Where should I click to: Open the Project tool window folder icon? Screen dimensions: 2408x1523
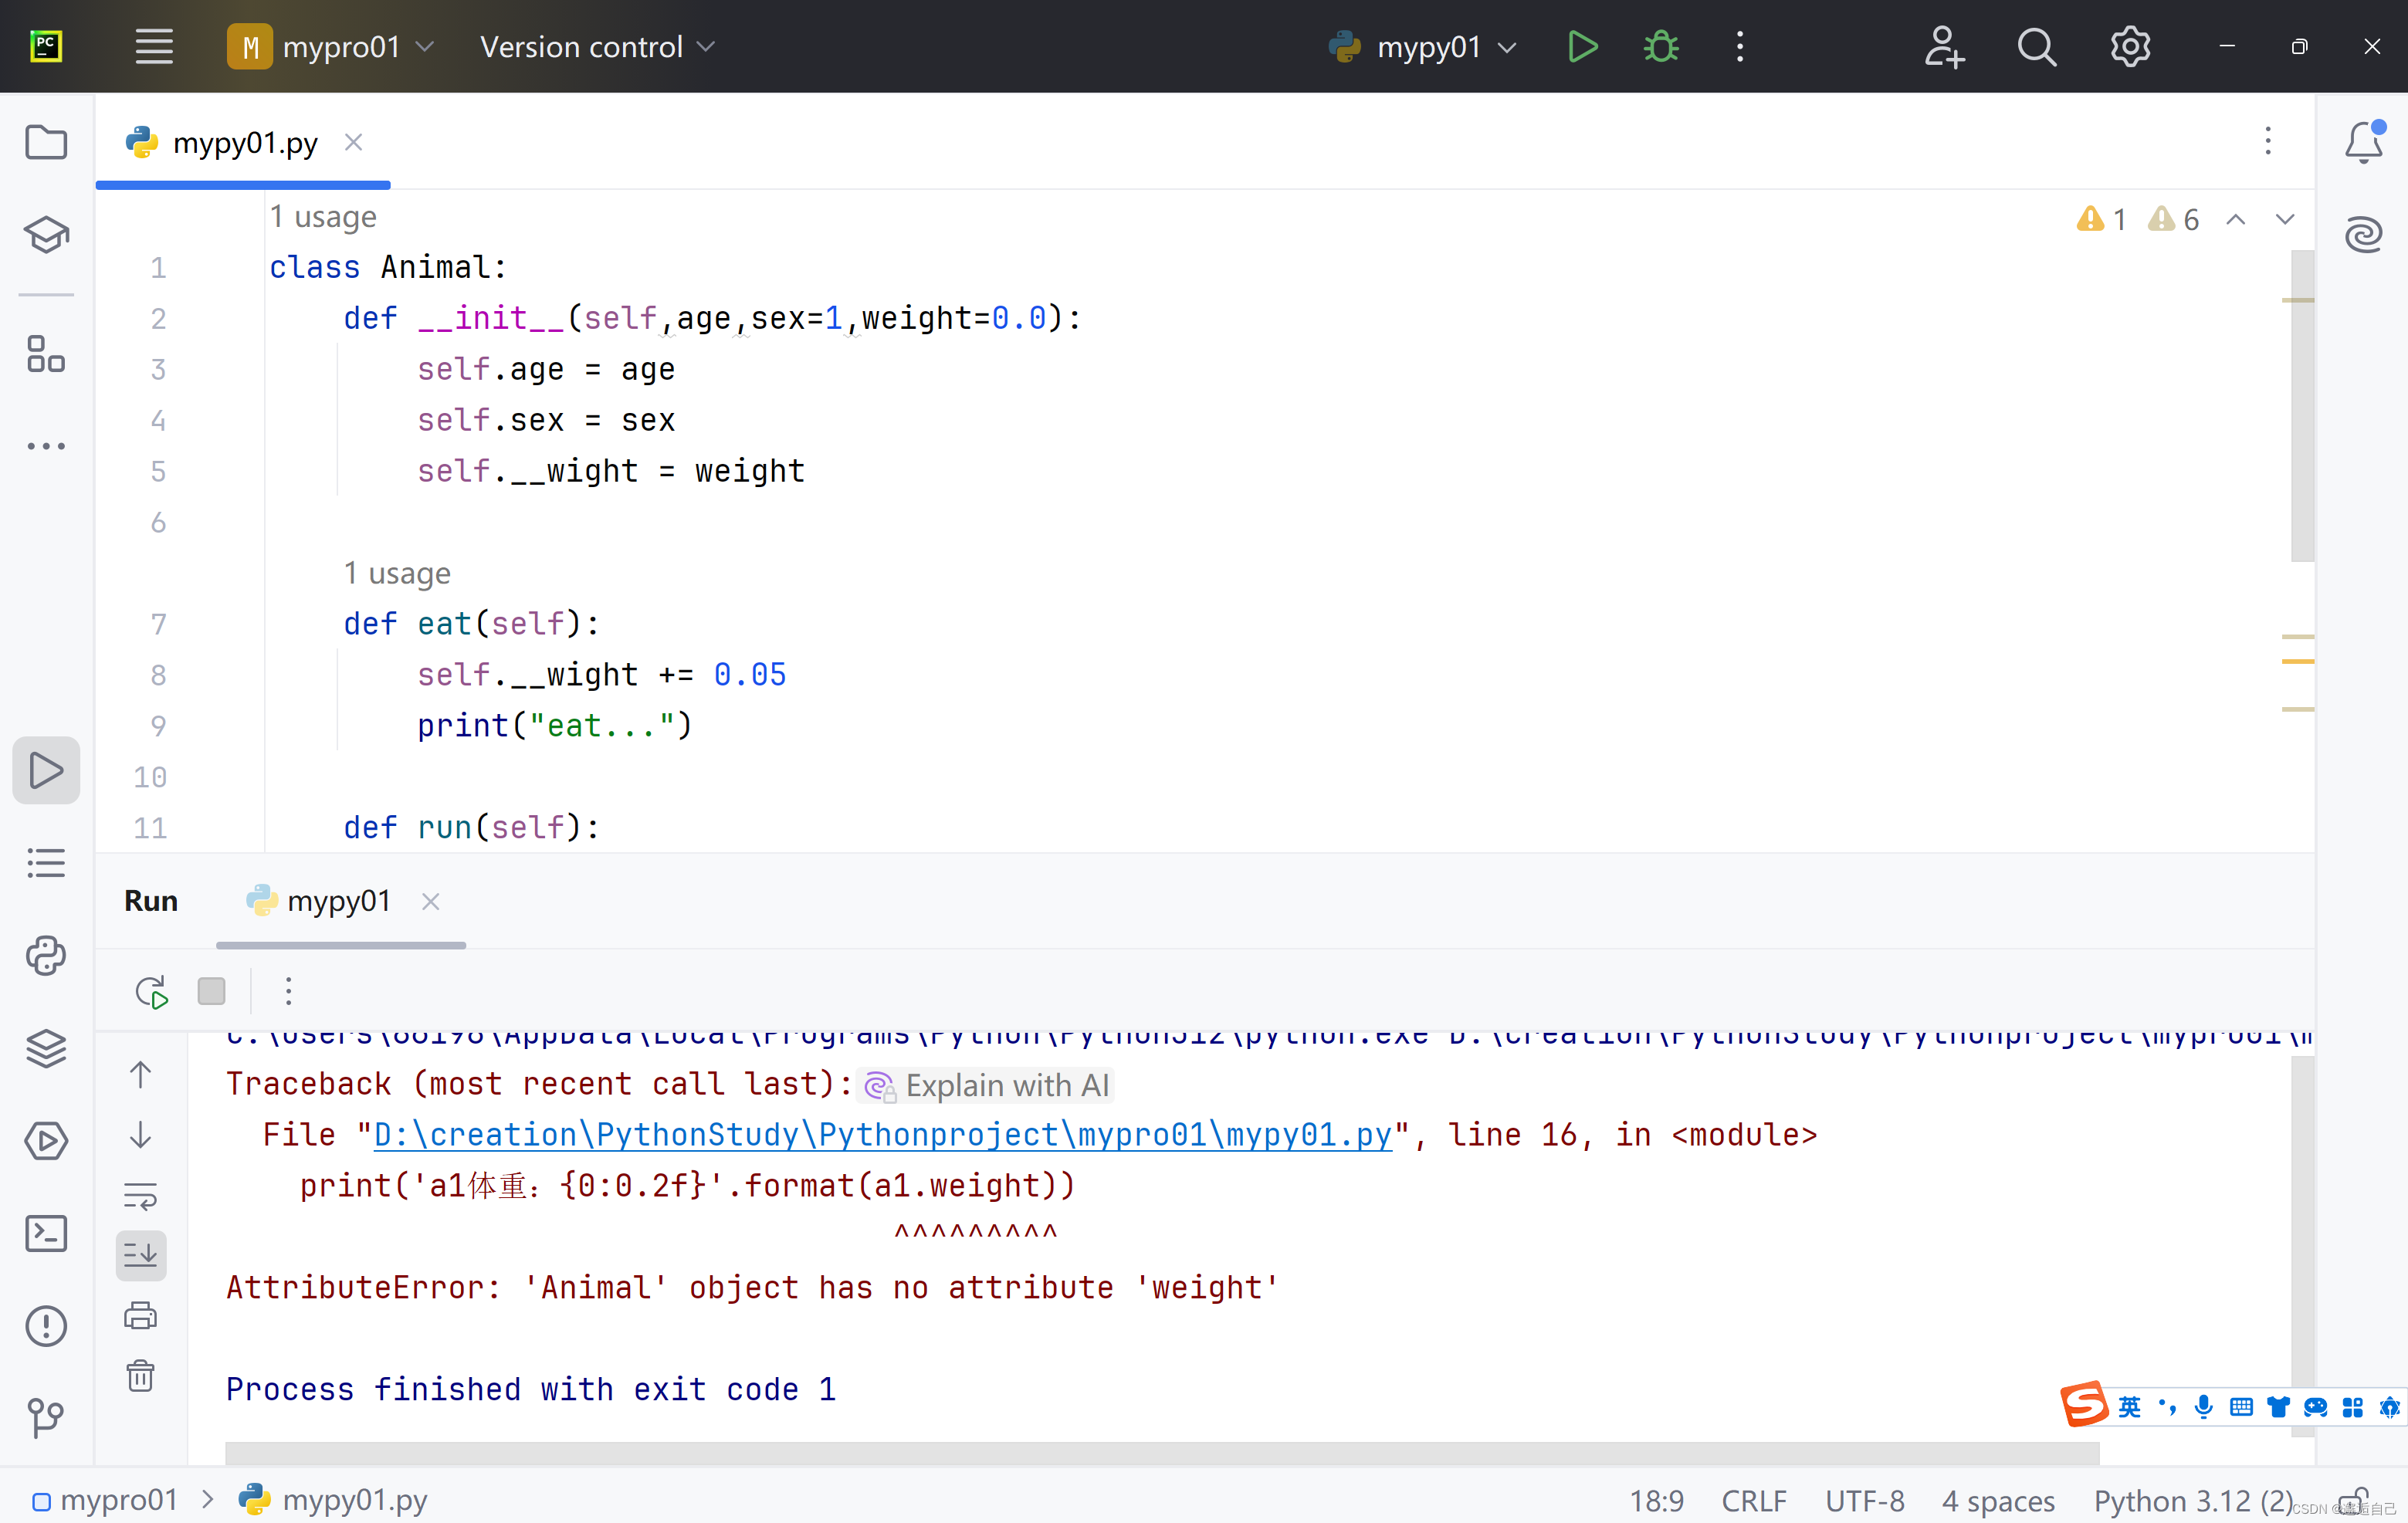(x=46, y=143)
